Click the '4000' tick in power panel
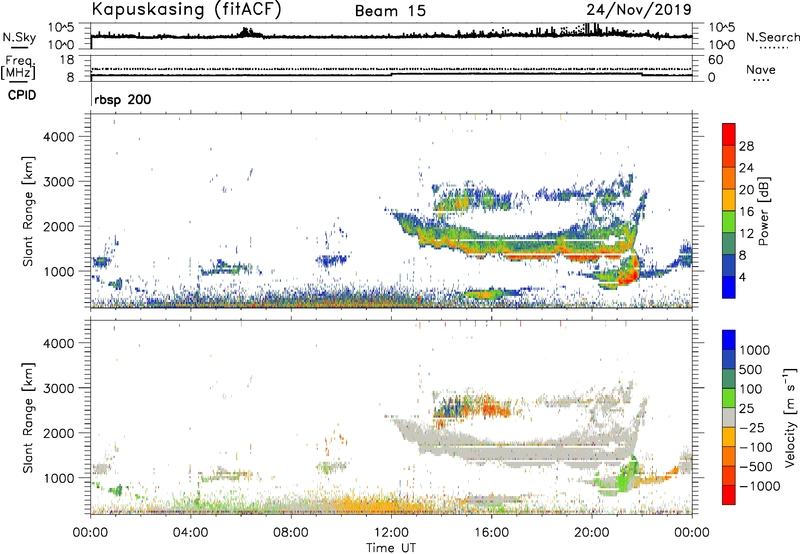The image size is (800, 554). click(58, 137)
